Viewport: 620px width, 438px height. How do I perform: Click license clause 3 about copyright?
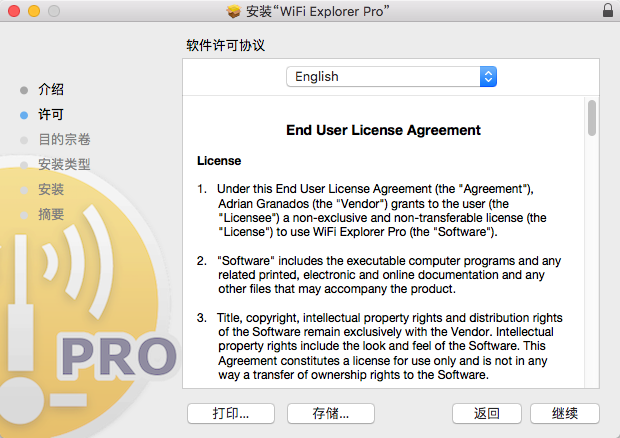pos(380,346)
